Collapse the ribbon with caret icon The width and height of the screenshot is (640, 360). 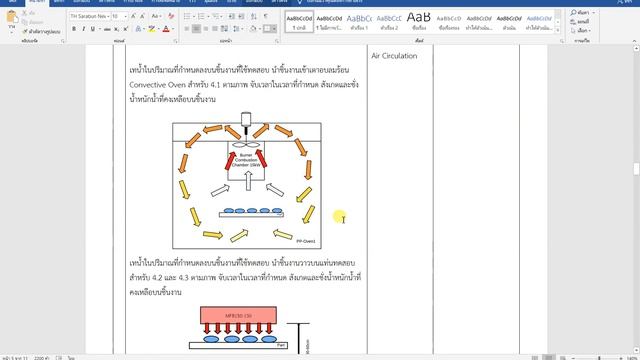click(634, 41)
